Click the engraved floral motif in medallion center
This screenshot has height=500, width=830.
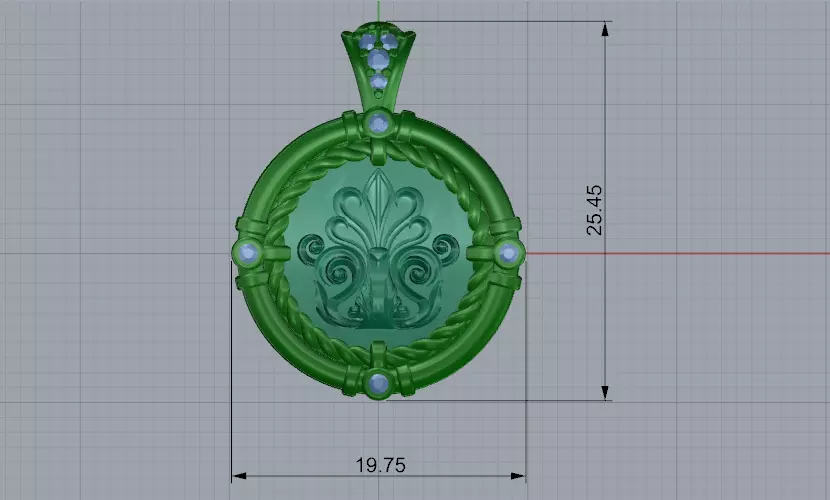pyautogui.click(x=378, y=250)
